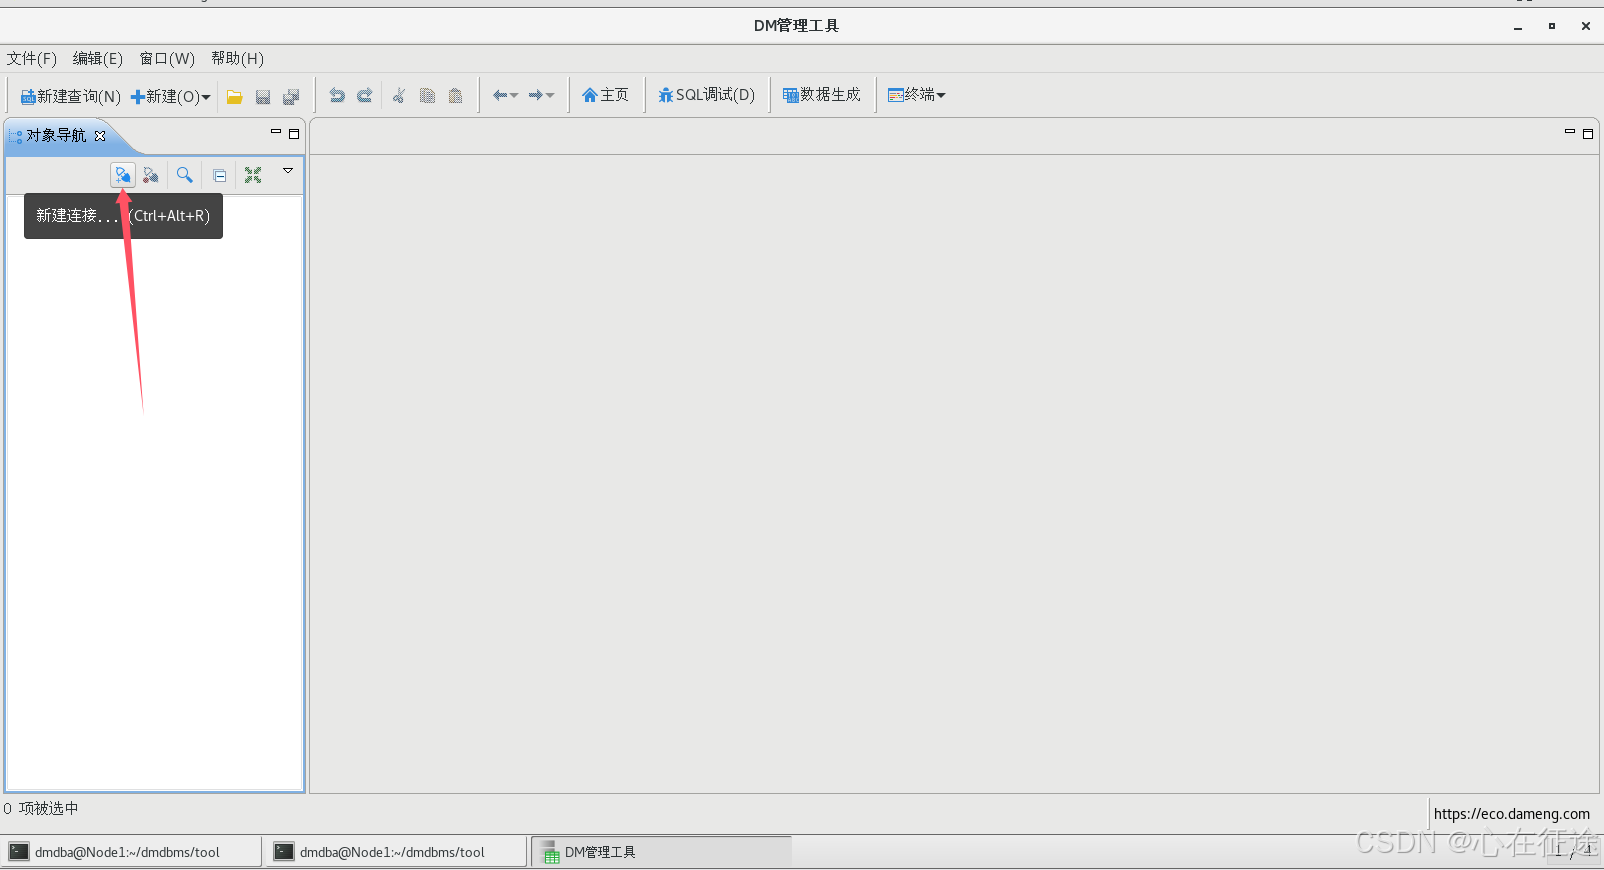
Task: Click the collapse all icon in navigator
Action: coord(219,176)
